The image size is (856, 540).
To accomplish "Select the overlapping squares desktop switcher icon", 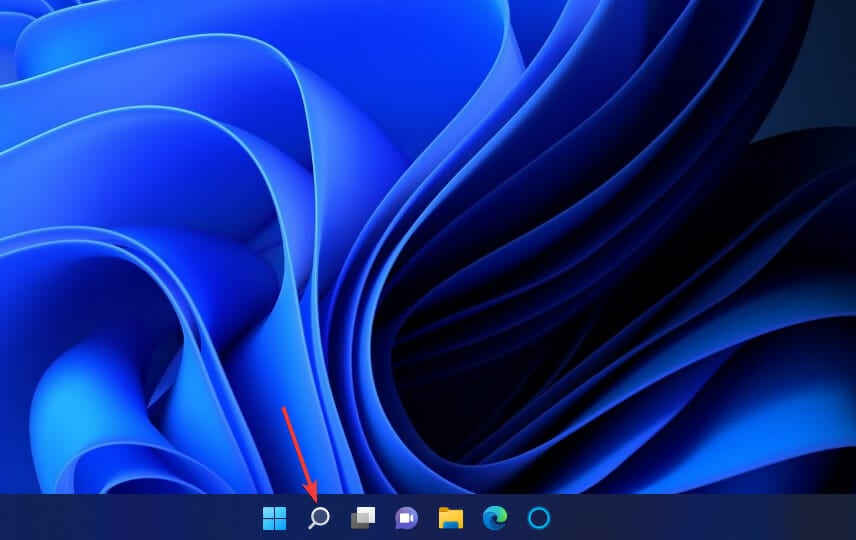I will click(362, 518).
